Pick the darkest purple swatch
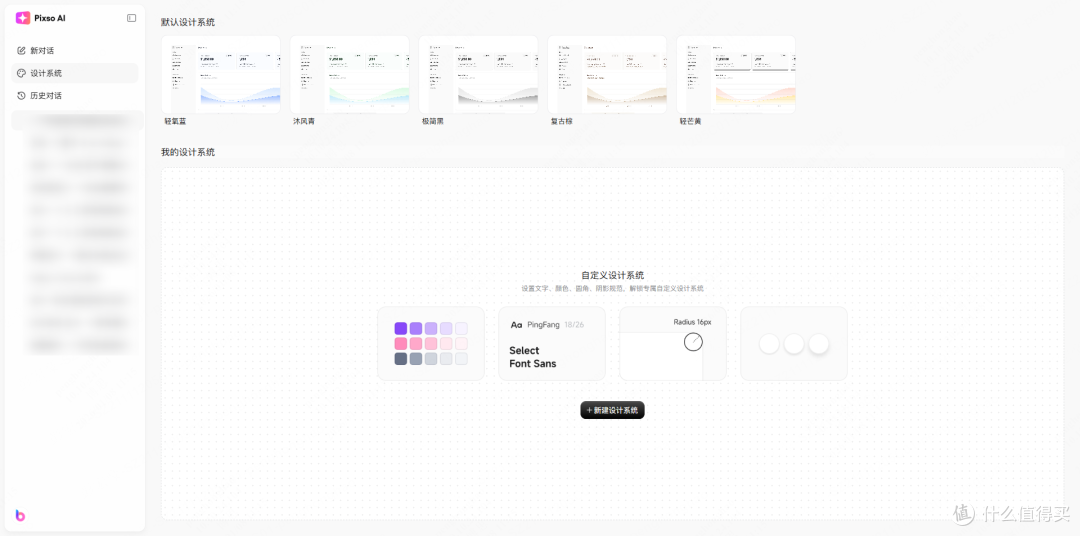 401,329
